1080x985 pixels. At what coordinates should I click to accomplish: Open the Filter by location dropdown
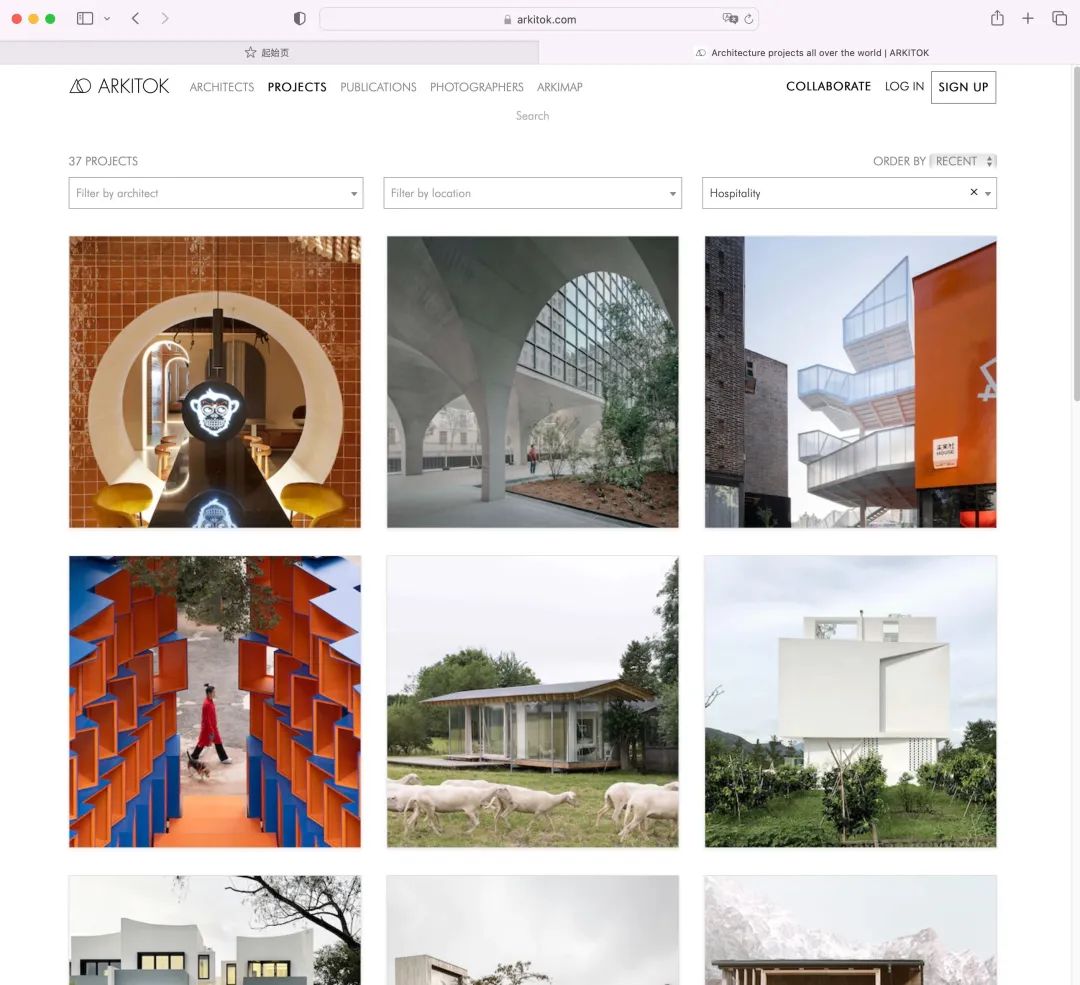pyautogui.click(x=672, y=194)
